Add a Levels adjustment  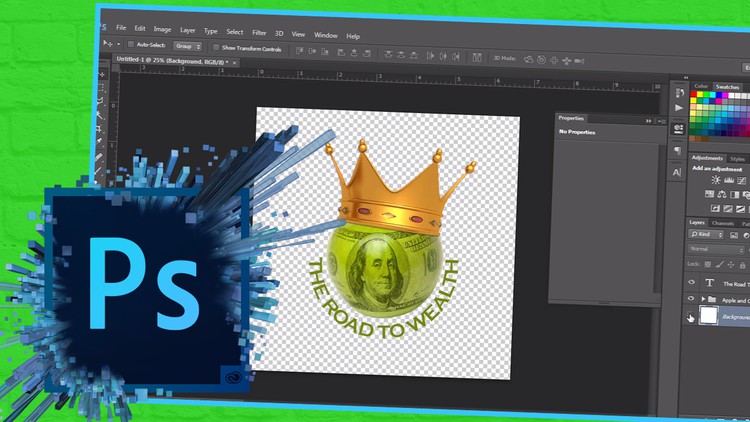click(x=729, y=180)
